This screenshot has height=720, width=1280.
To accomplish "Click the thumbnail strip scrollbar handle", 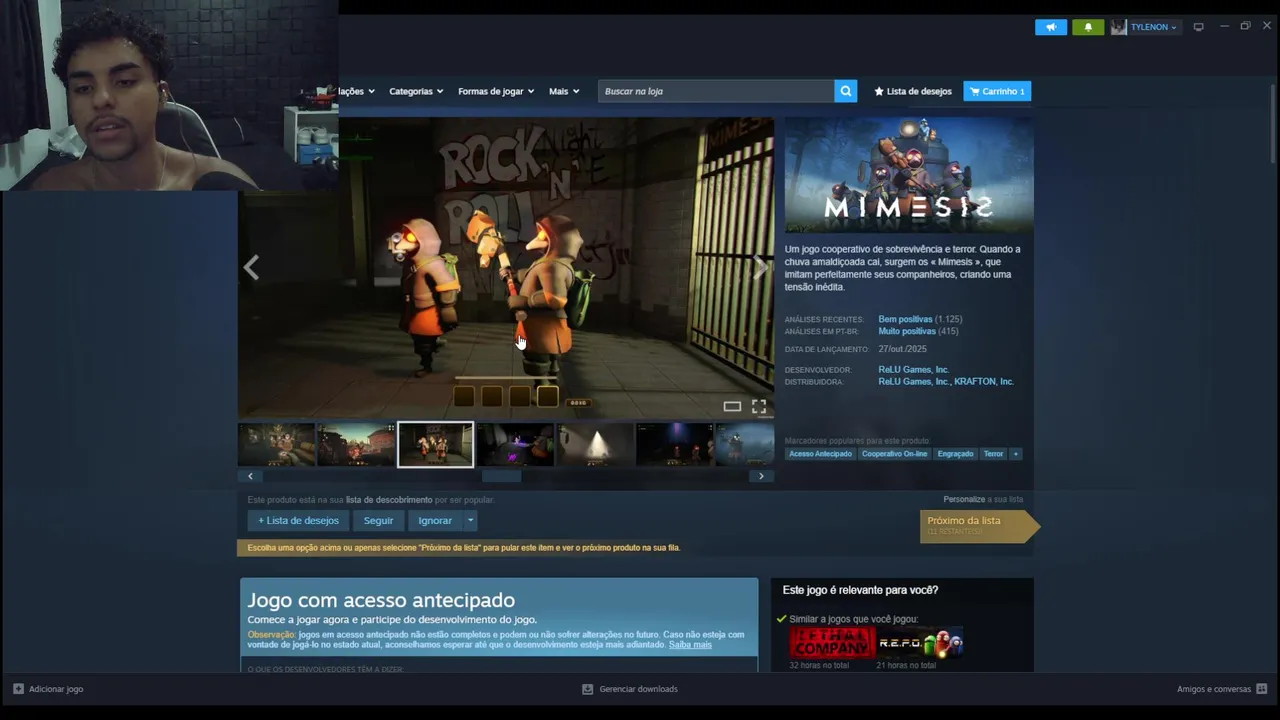I will [501, 476].
